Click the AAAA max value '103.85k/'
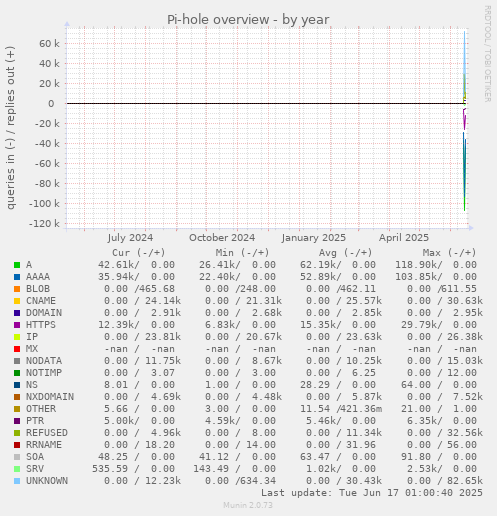 coord(419,277)
